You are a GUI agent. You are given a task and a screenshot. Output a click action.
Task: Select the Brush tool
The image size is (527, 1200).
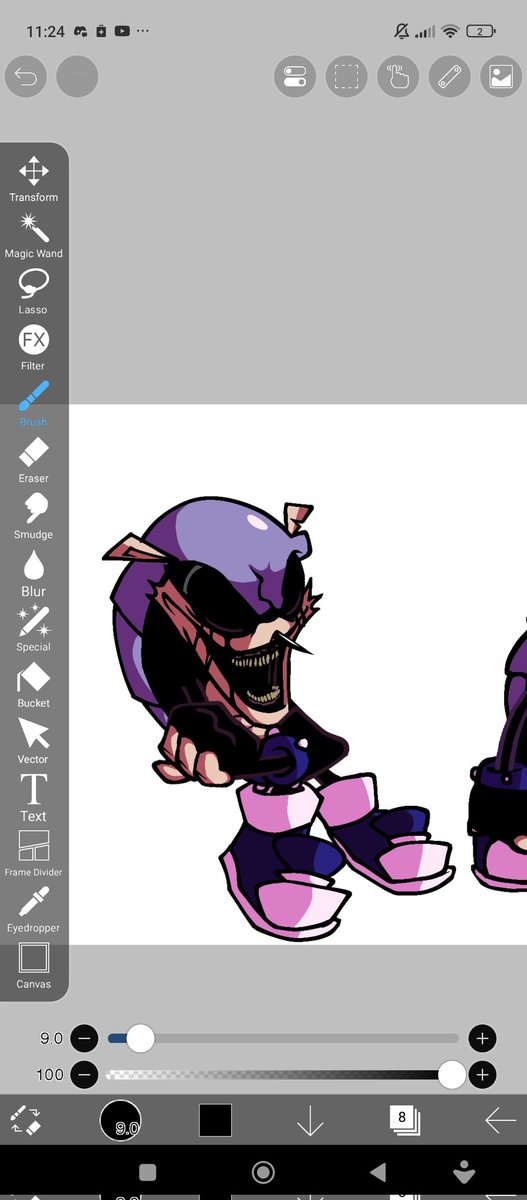click(34, 404)
